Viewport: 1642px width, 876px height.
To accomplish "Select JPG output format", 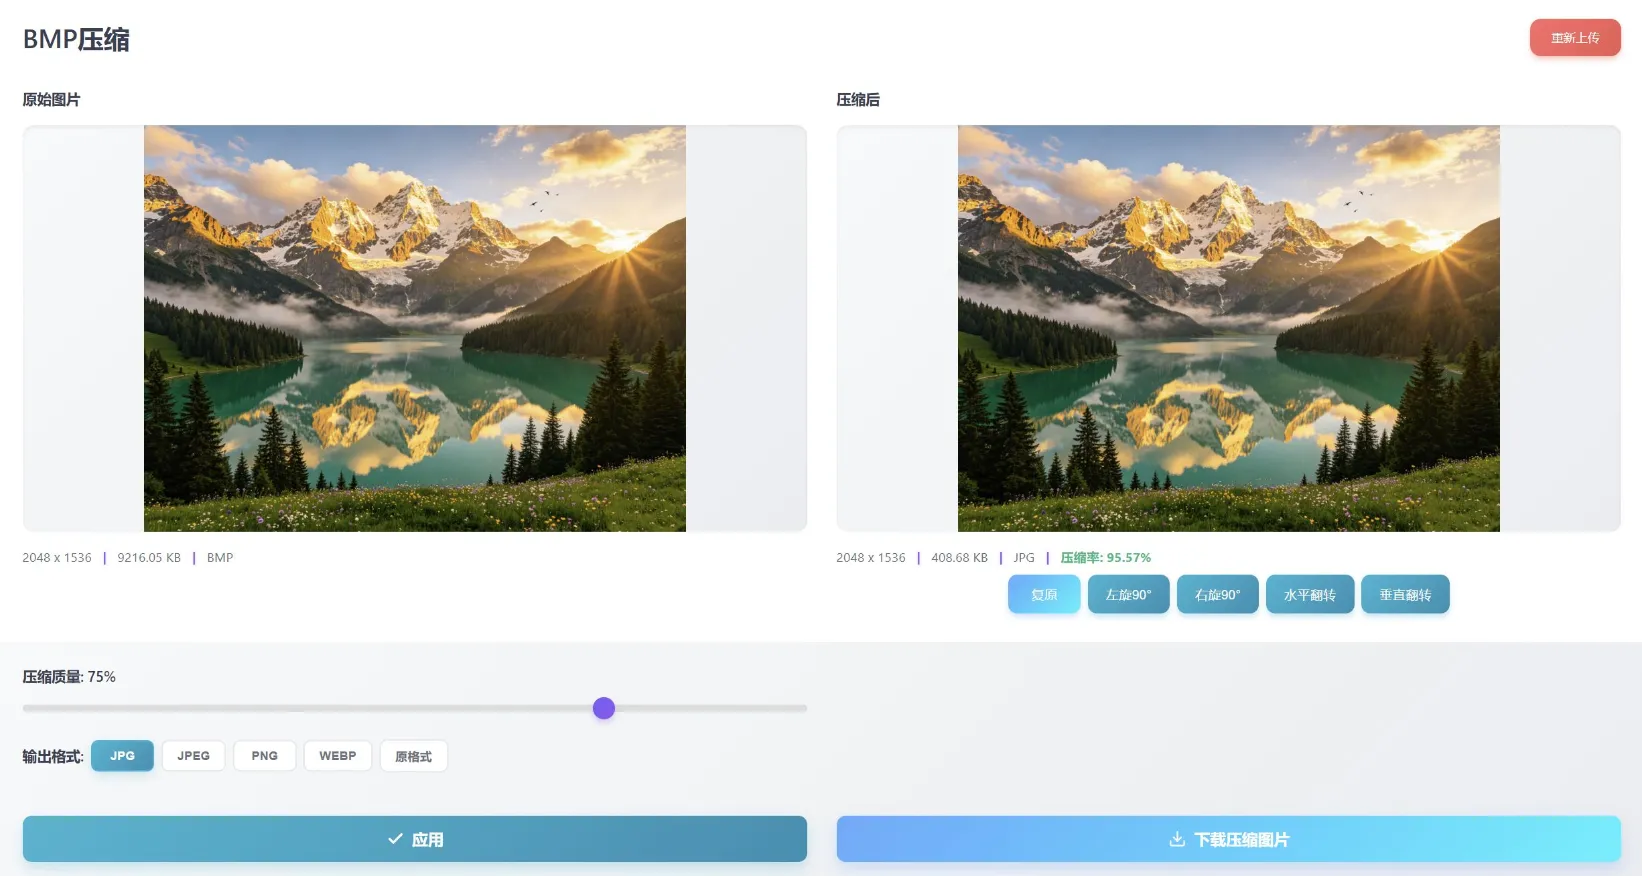I will coord(122,756).
